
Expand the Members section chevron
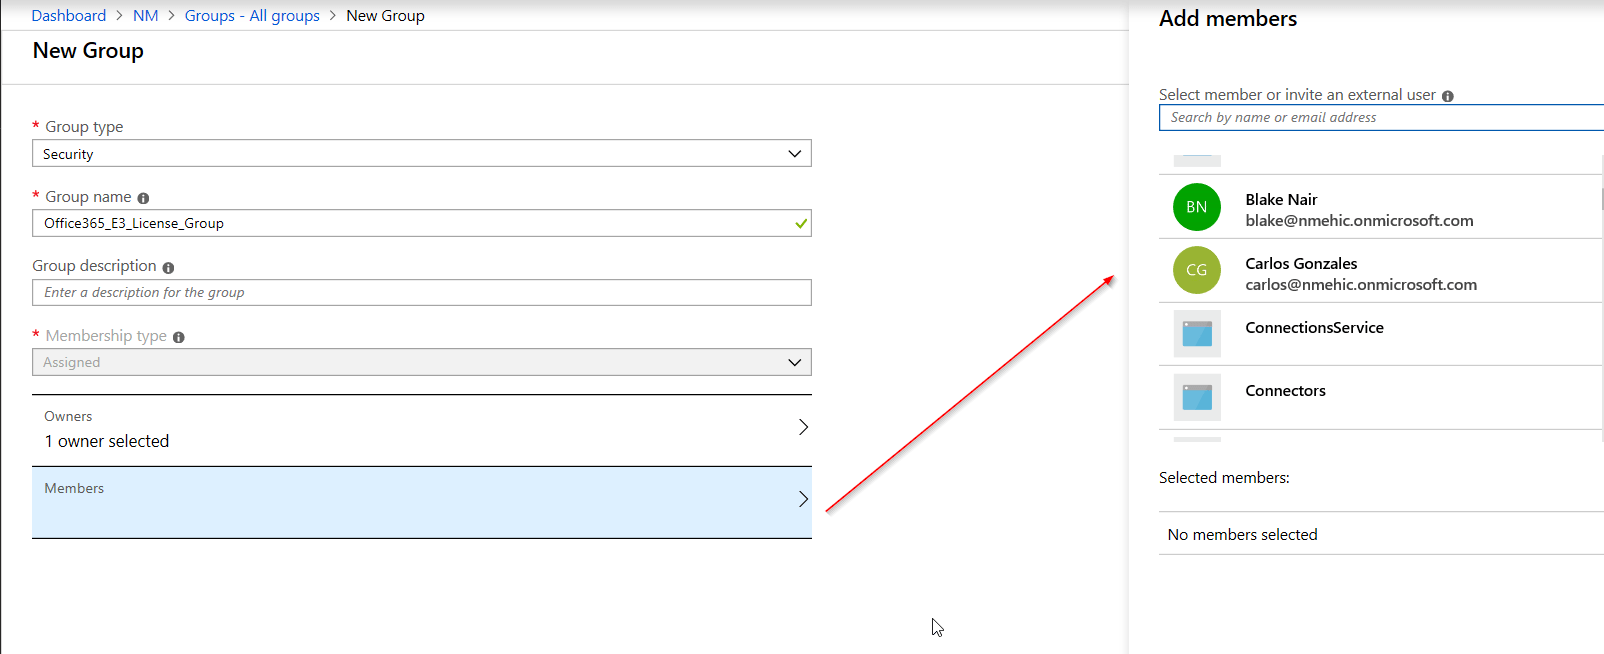[x=803, y=499]
